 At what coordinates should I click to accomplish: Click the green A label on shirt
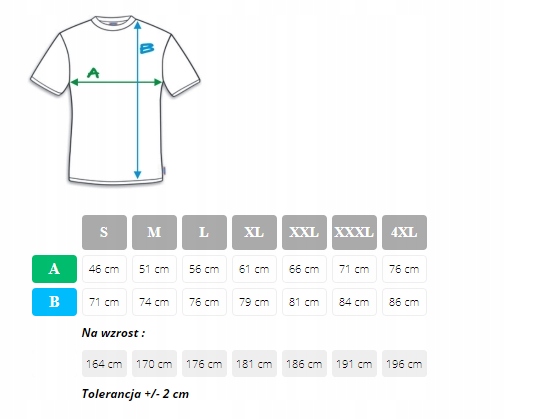click(x=93, y=73)
